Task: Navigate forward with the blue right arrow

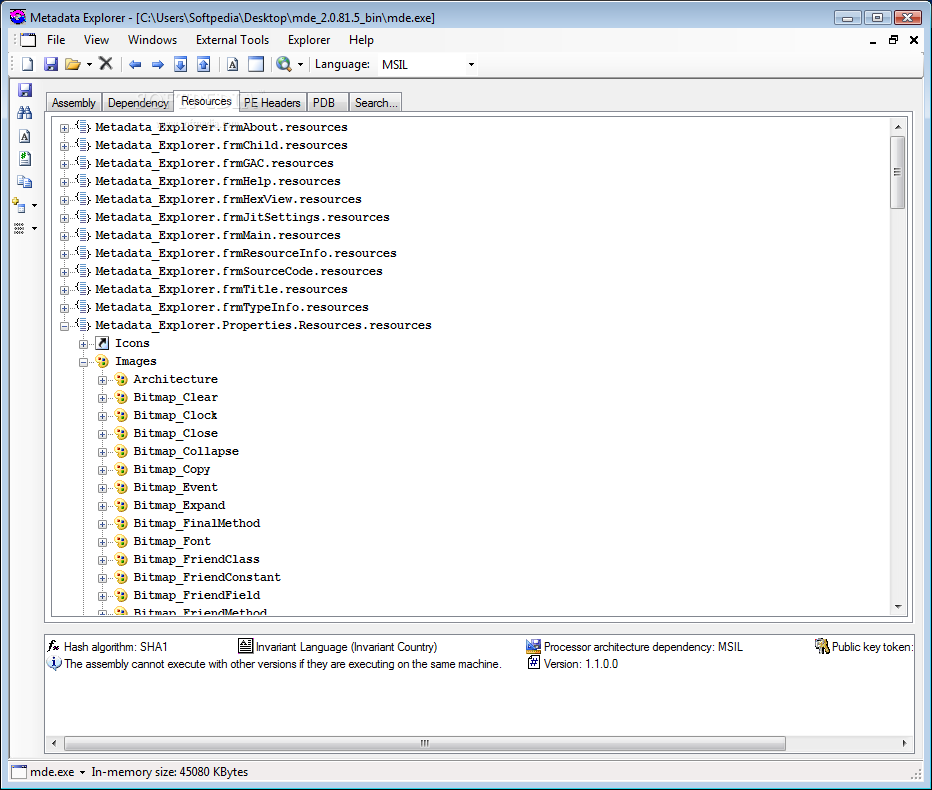Action: [x=158, y=64]
